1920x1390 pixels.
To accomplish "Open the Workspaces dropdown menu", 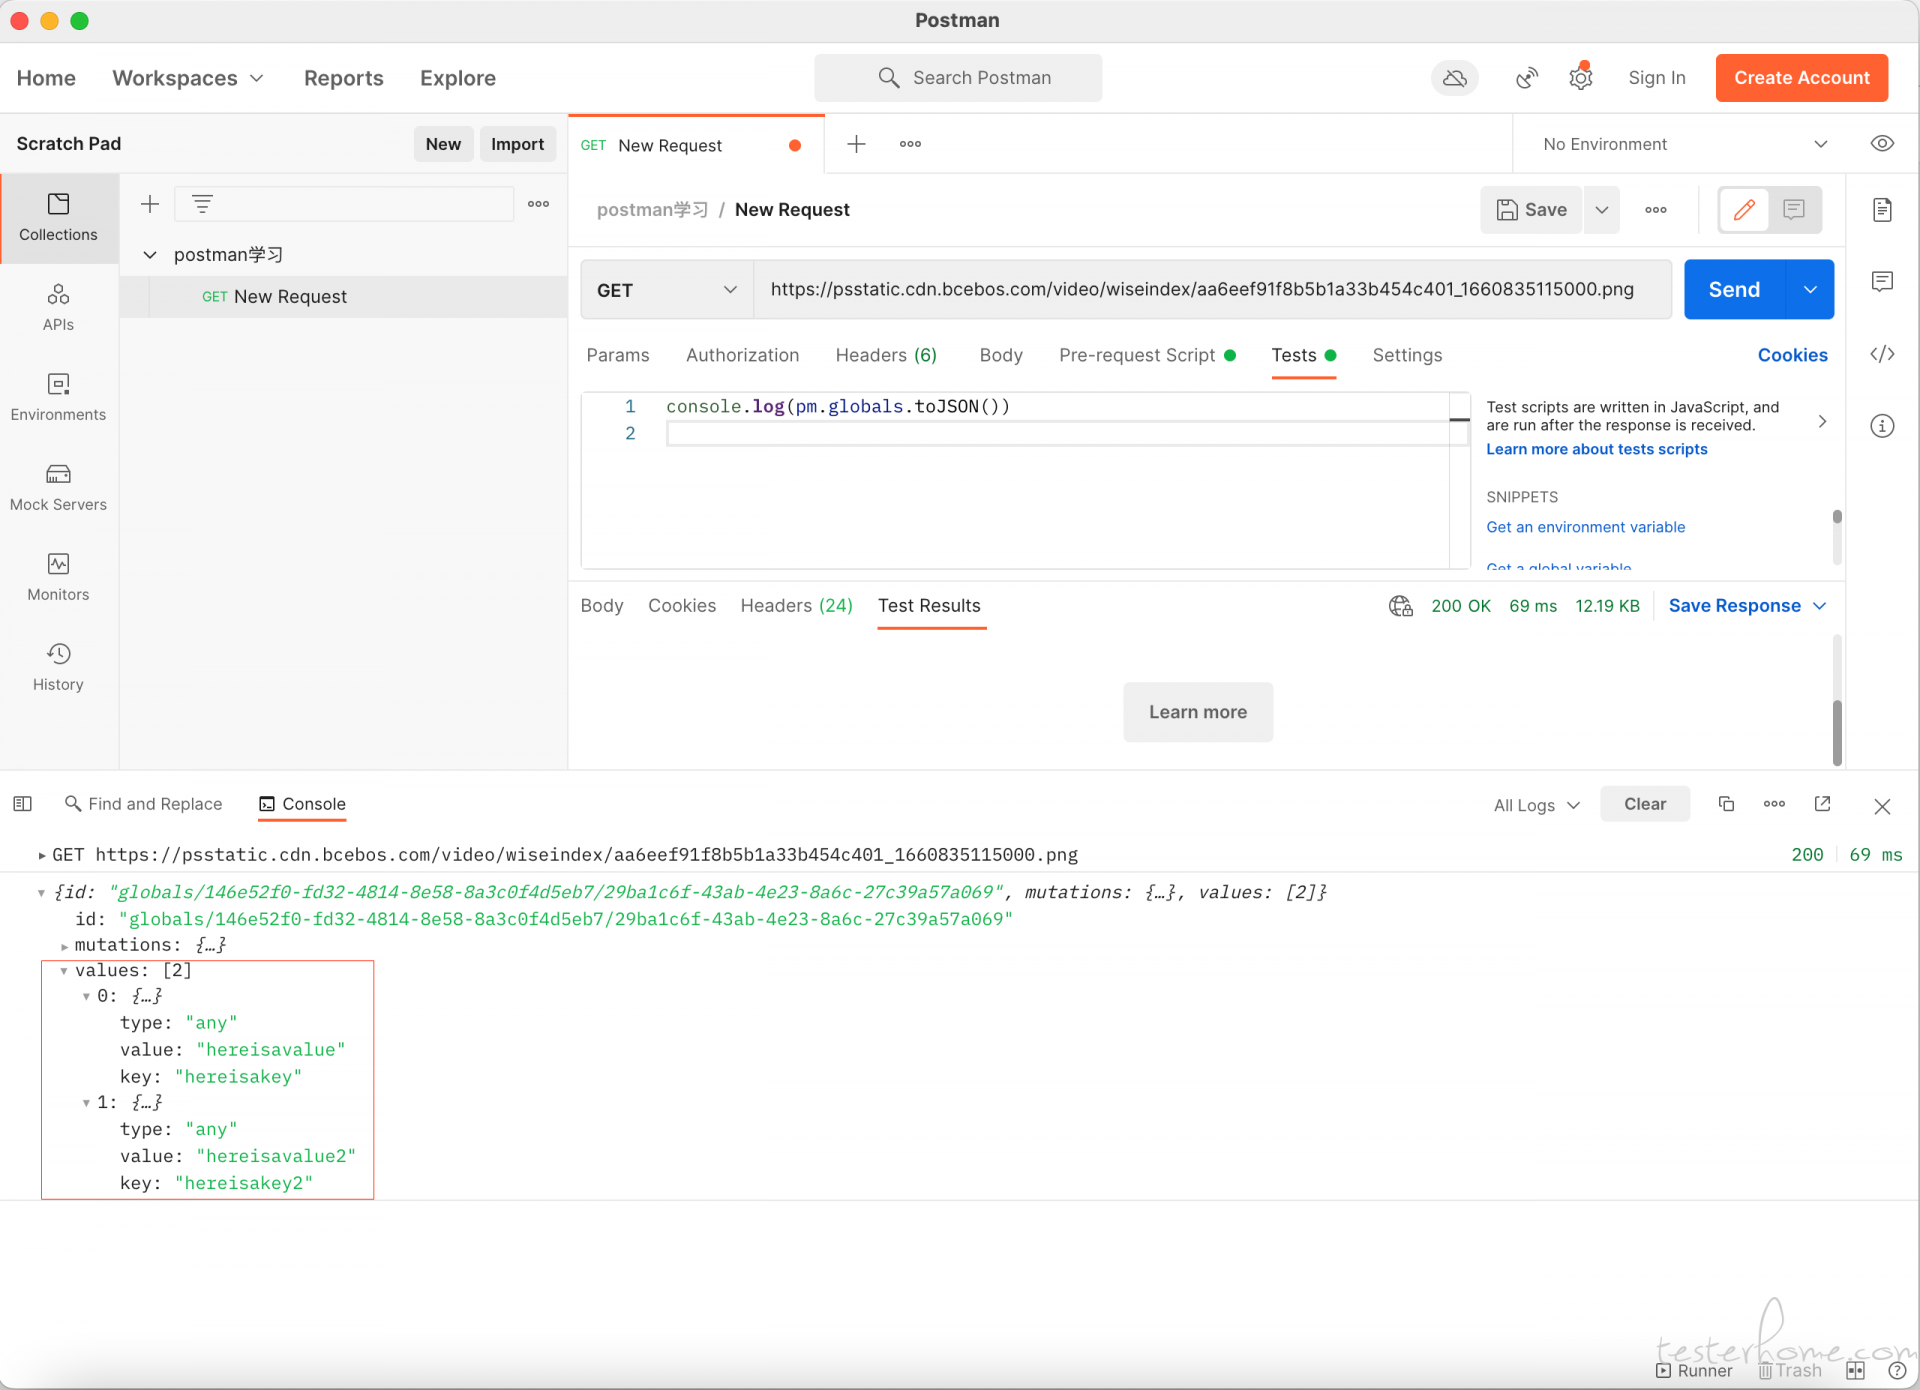I will 188,78.
